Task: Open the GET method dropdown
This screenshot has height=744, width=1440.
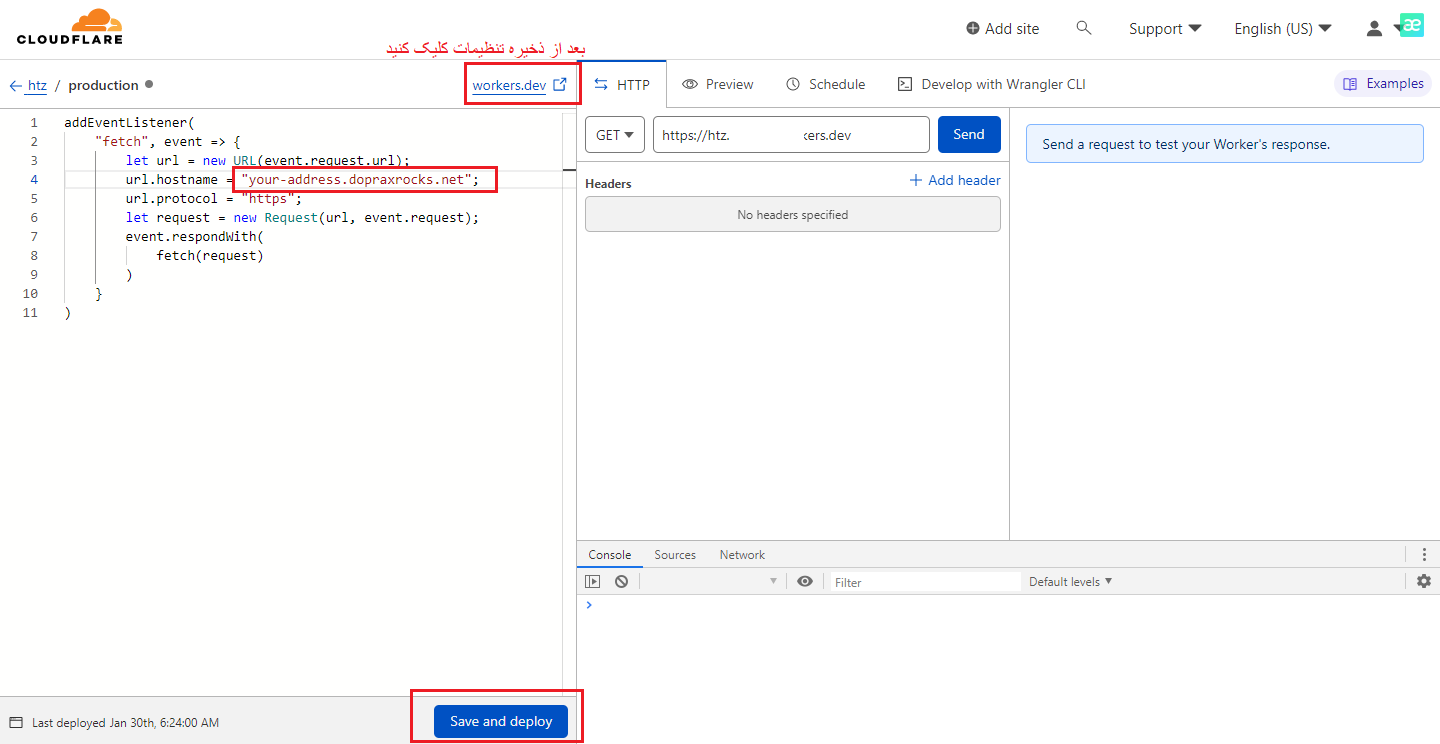Action: [x=615, y=135]
